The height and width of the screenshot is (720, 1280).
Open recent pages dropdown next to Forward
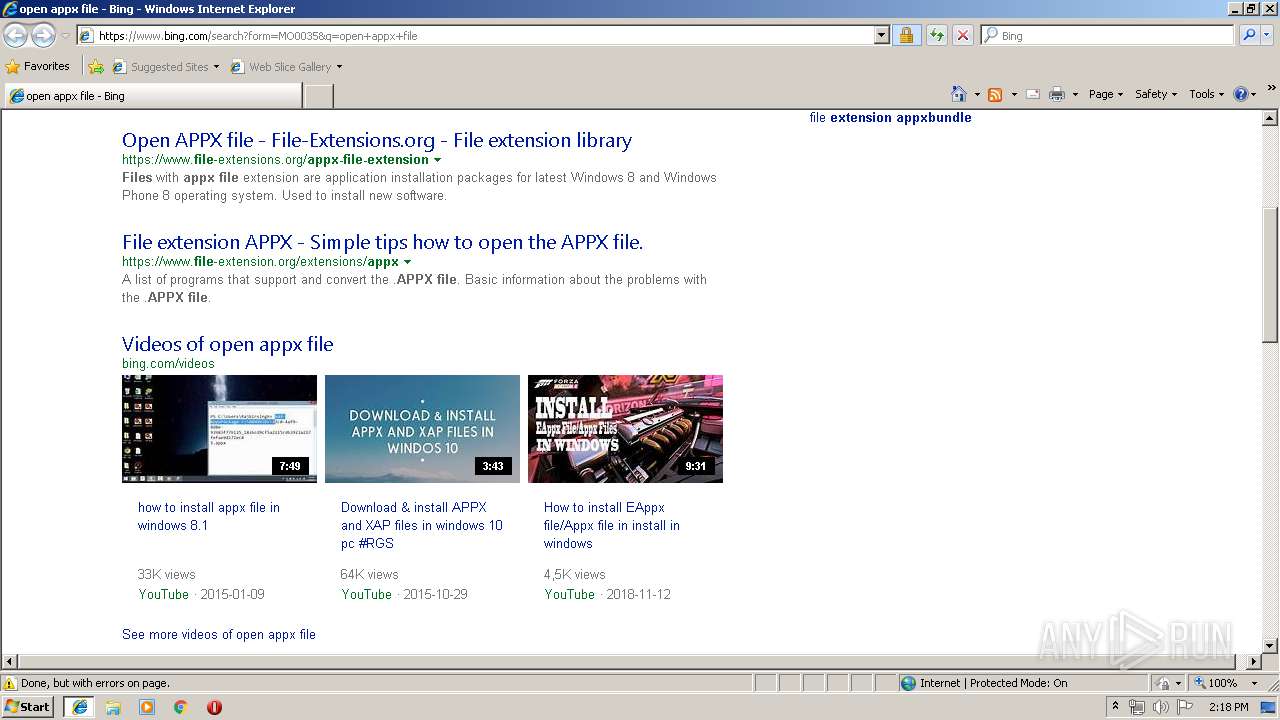click(x=65, y=36)
